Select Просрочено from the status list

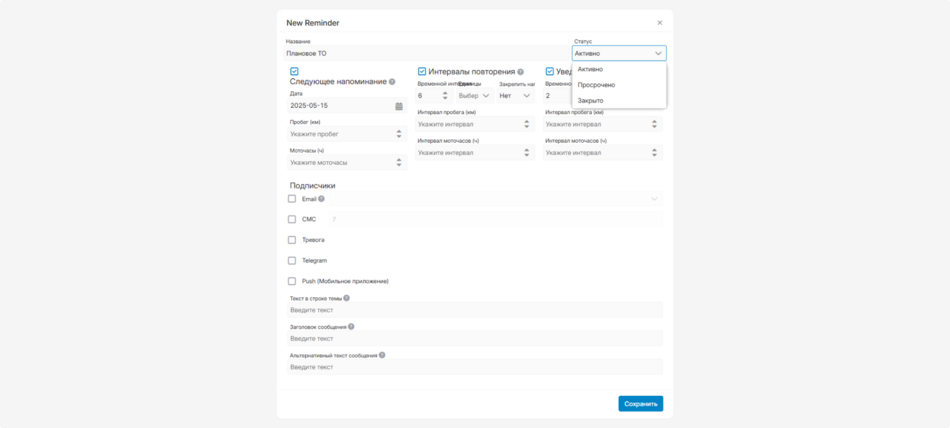pos(596,85)
